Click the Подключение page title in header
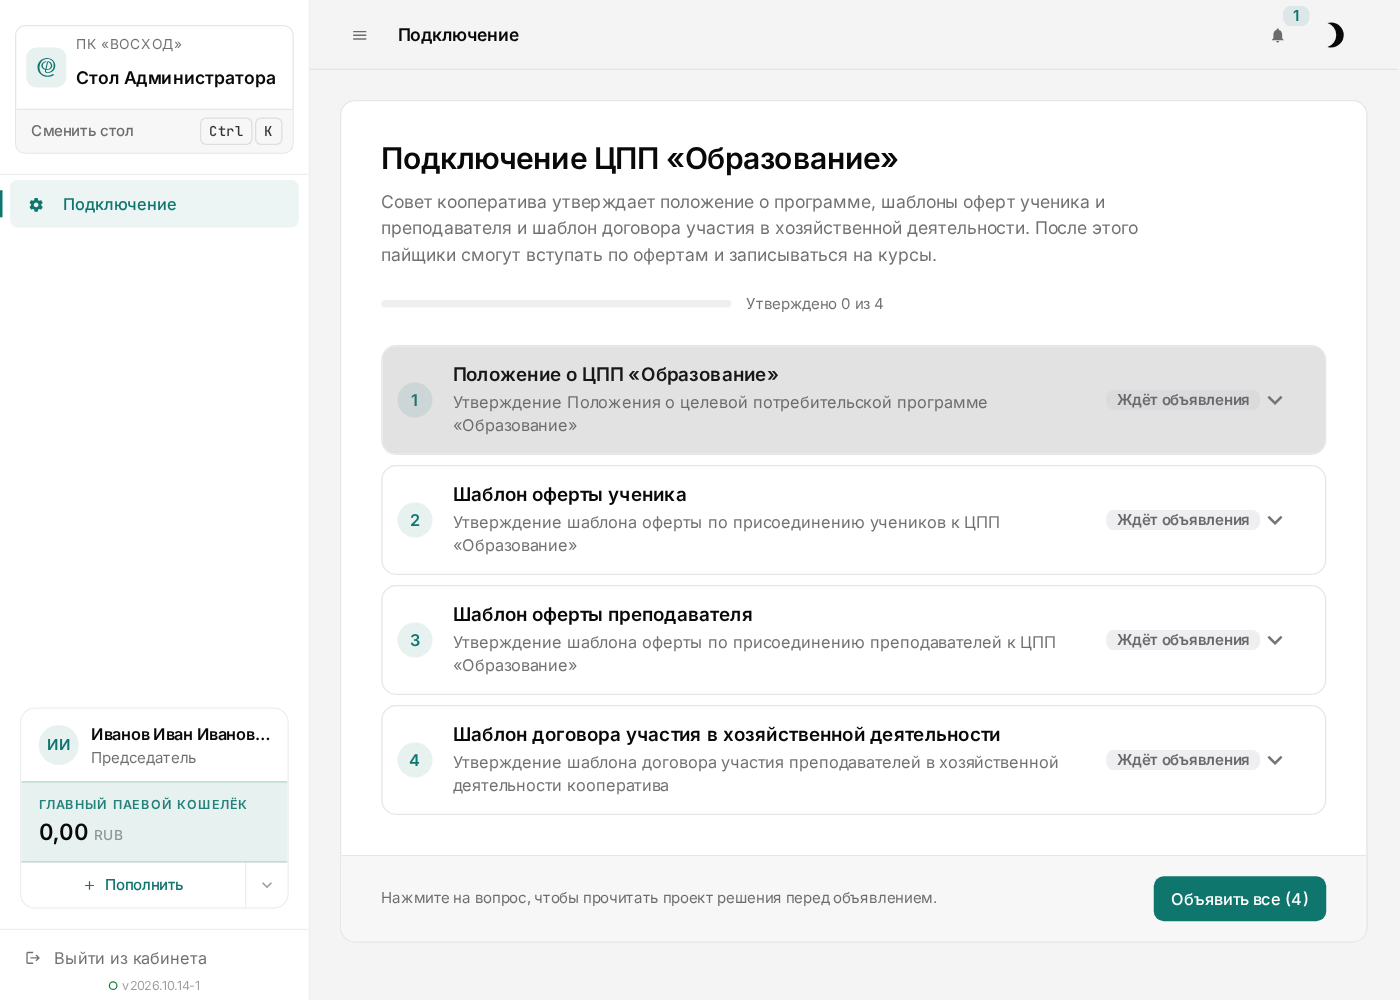This screenshot has height=1000, width=1400. (458, 35)
